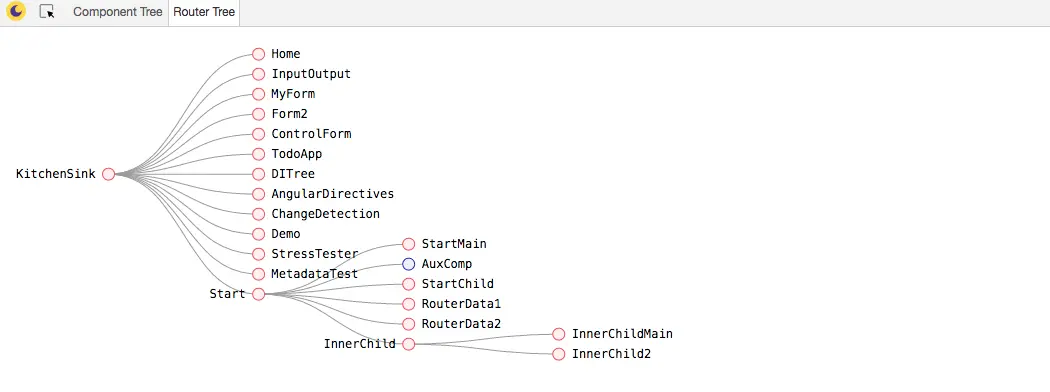
Task: Click the TodoApp node circle
Action: pyautogui.click(x=258, y=154)
